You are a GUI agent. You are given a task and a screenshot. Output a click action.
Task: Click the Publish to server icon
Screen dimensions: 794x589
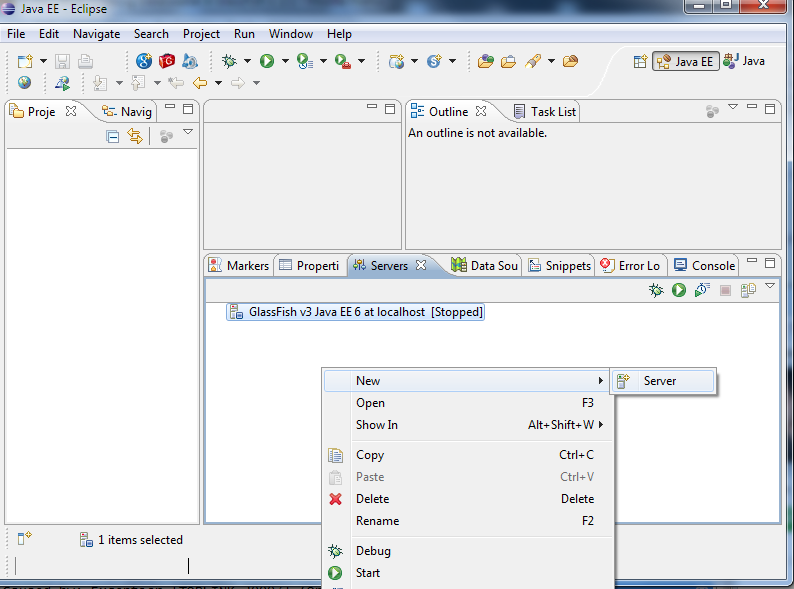click(748, 290)
